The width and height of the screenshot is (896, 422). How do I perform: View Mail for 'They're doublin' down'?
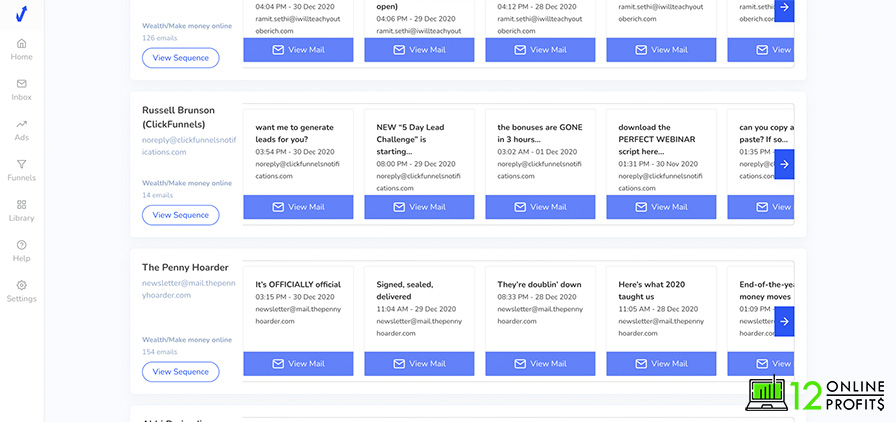click(541, 364)
